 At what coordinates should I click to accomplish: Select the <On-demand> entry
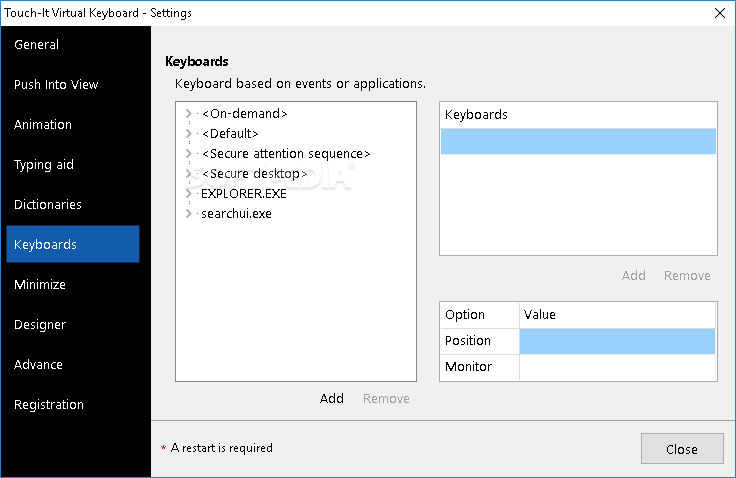click(245, 114)
